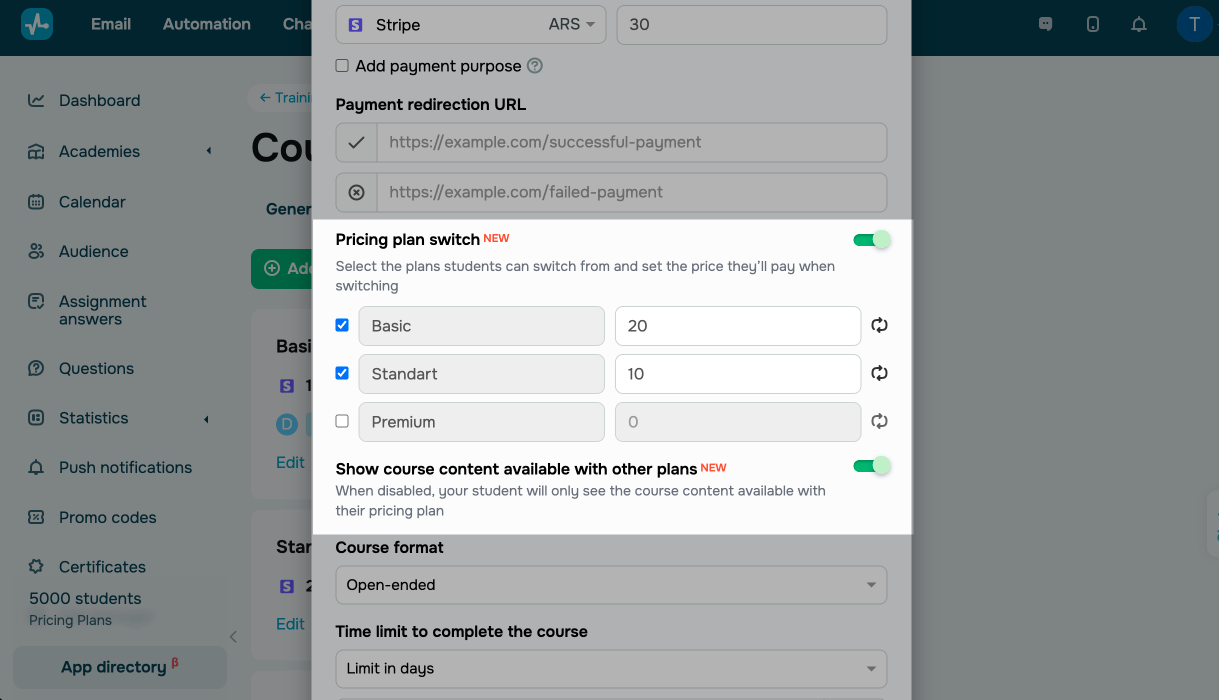Go to Promo codes in sidebar
Viewport: 1219px width, 700px height.
point(107,517)
